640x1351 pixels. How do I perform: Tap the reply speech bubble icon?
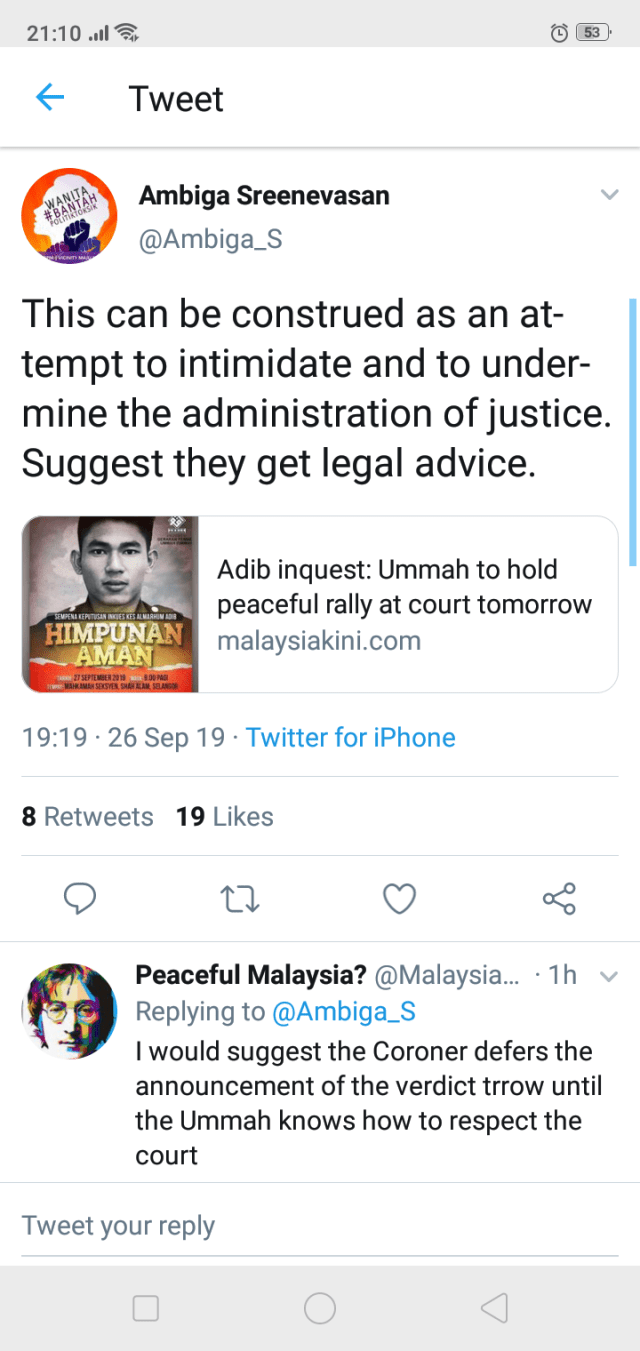coord(80,899)
